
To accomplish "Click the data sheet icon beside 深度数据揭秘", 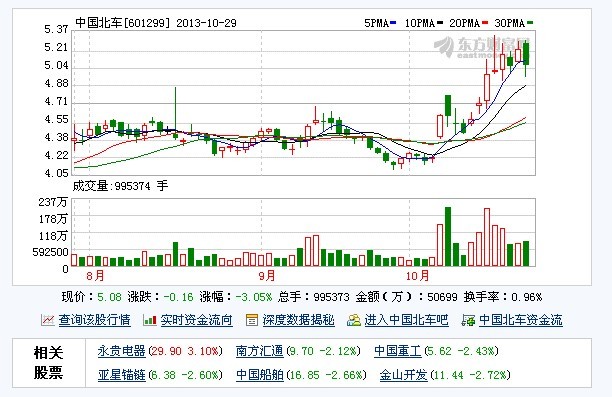I will click(252, 320).
